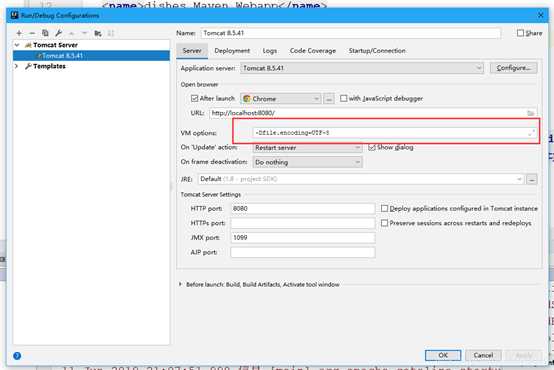Open the Chrome browser dropdown

(281, 99)
